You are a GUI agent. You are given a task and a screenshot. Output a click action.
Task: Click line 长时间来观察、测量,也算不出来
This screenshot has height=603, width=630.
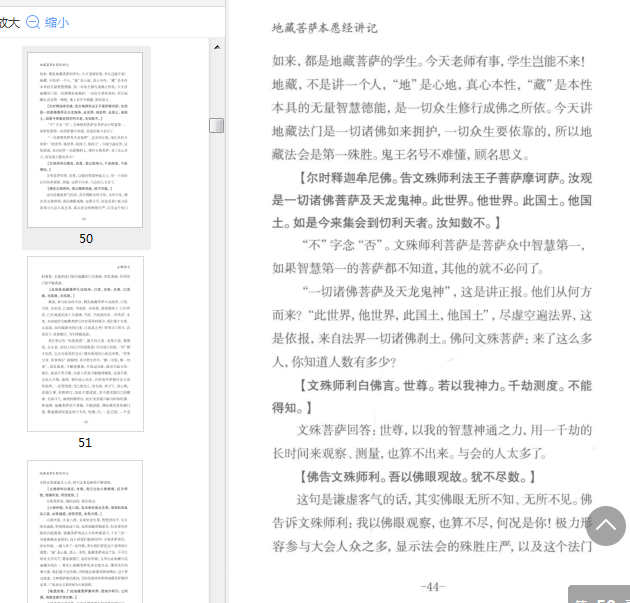pos(409,454)
